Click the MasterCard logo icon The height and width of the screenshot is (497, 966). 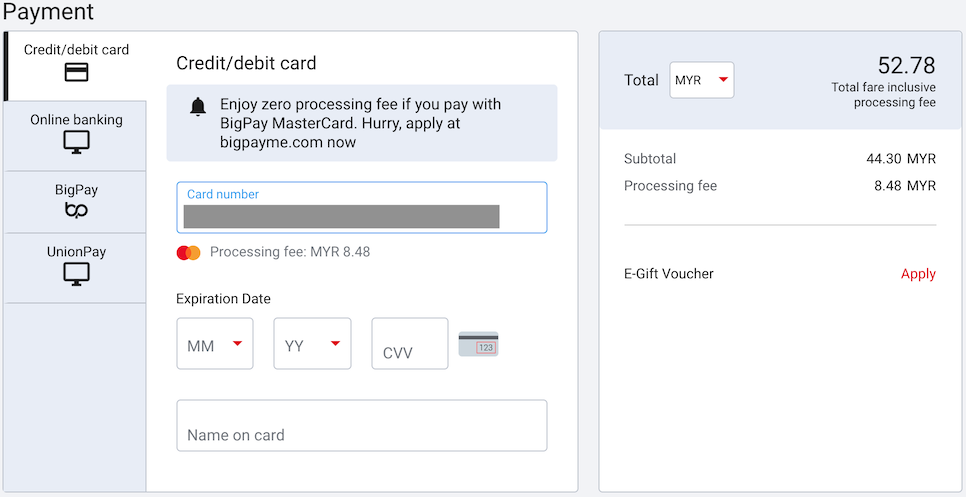(x=188, y=253)
